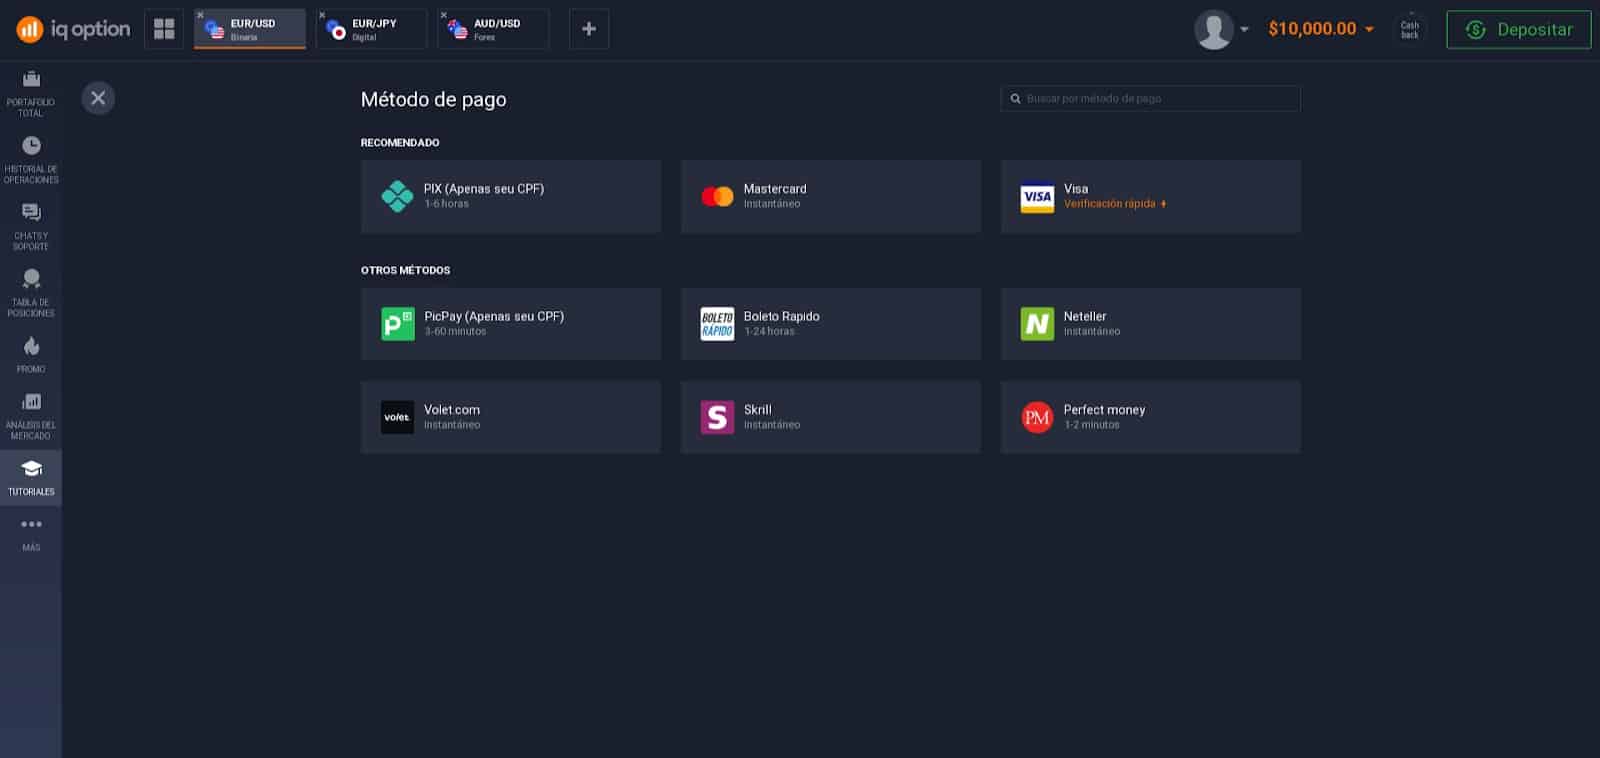Image resolution: width=1600 pixels, height=758 pixels.
Task: Click the Mastercard logo icon
Action: pos(717,196)
